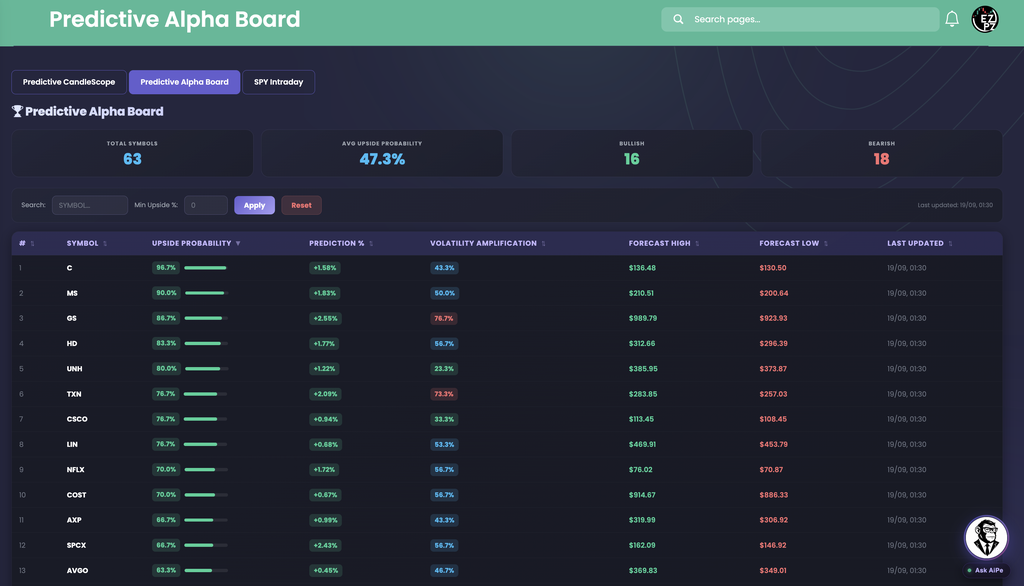Click Forecast High sort arrows
Viewport: 1024px width, 586px height.
[x=697, y=244]
